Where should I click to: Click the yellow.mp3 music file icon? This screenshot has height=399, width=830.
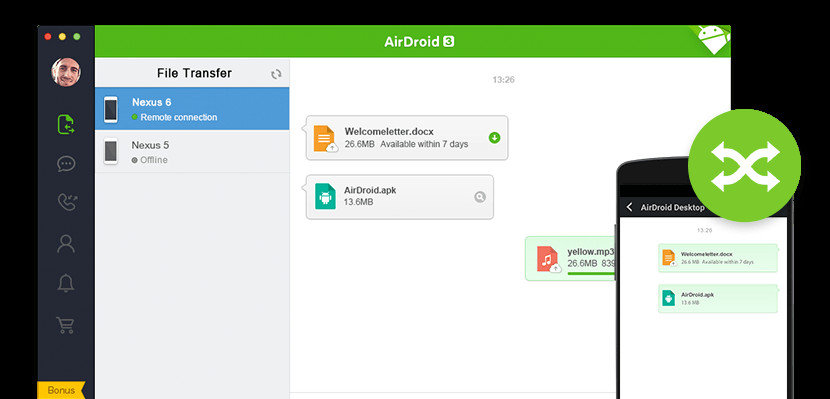[x=548, y=259]
